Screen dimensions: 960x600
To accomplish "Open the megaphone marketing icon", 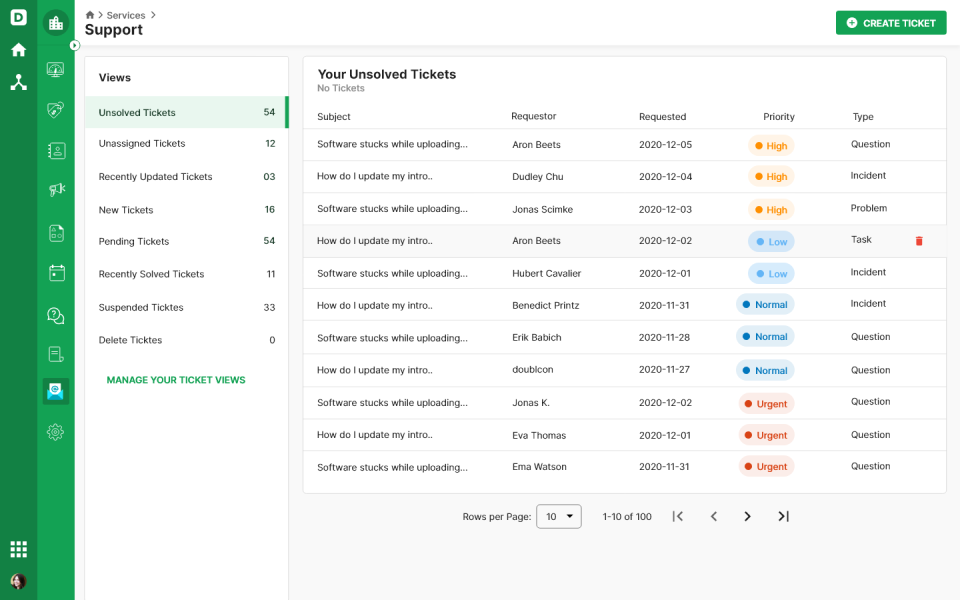I will [x=56, y=190].
